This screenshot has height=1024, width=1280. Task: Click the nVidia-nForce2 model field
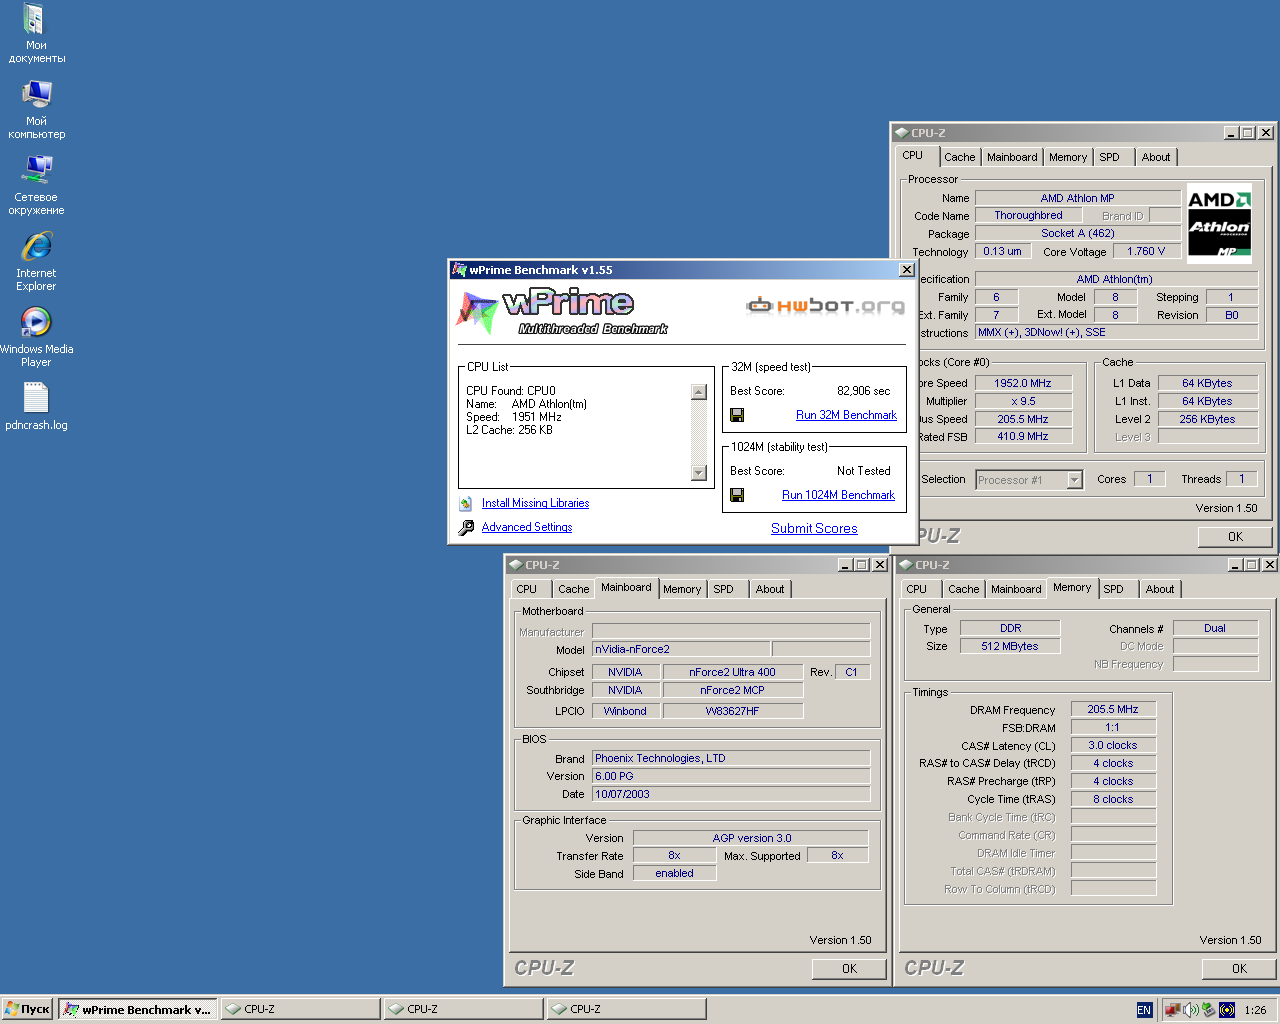coord(681,649)
